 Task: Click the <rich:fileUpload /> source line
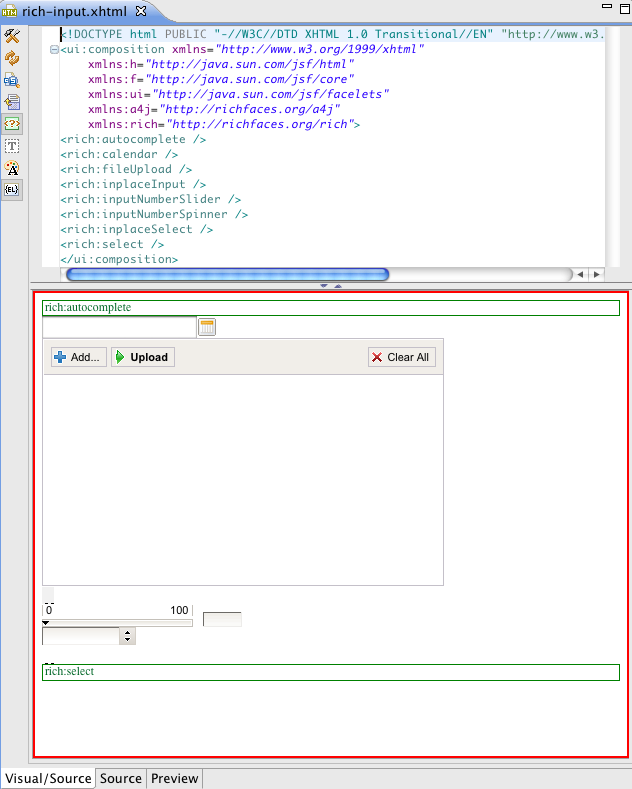126,170
